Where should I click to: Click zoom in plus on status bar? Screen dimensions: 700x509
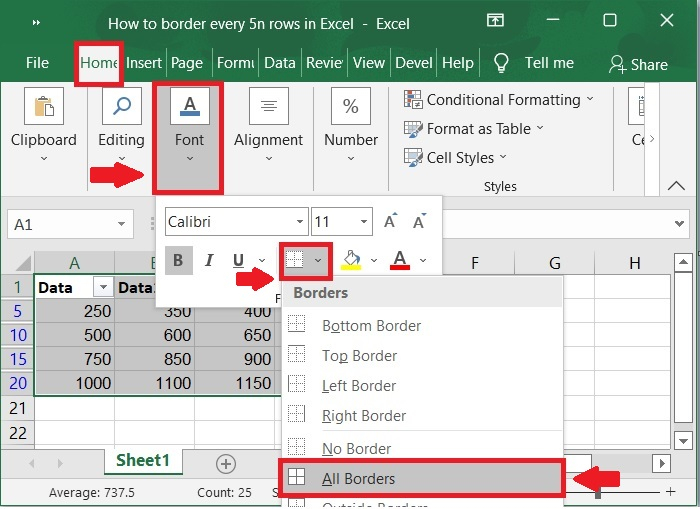point(671,492)
